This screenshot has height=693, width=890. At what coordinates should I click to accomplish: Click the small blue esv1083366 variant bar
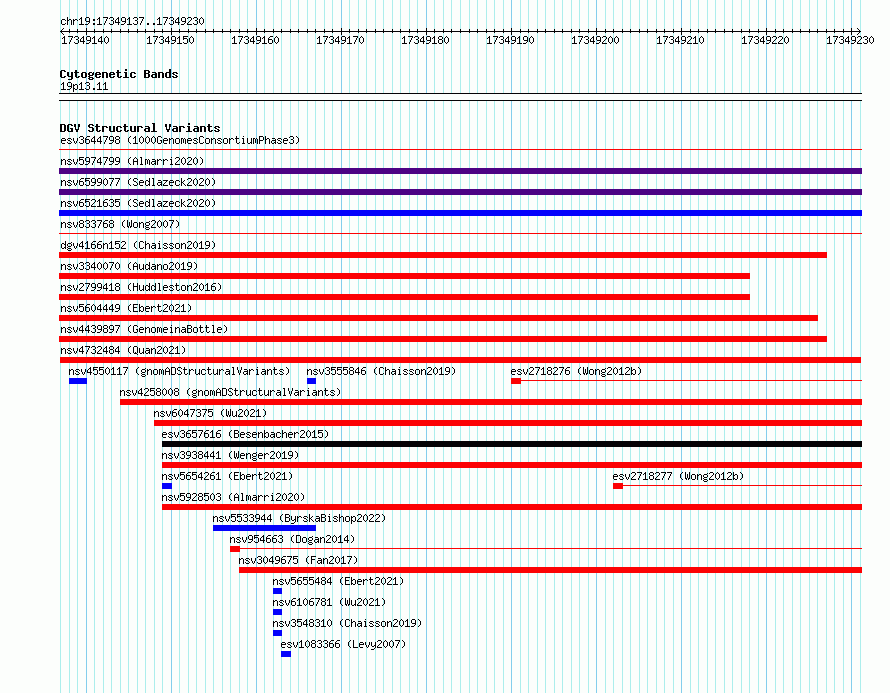point(286,654)
